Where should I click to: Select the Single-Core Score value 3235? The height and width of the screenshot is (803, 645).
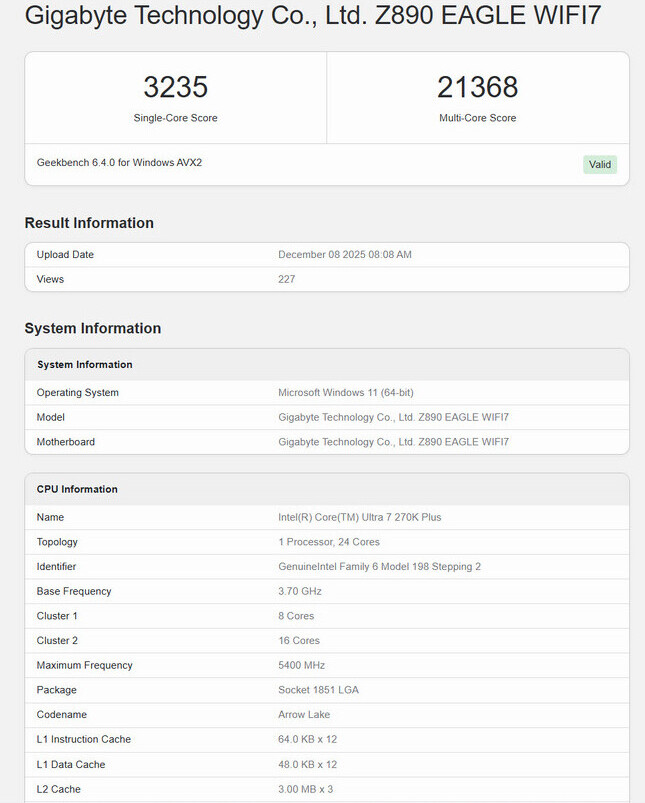[x=175, y=87]
